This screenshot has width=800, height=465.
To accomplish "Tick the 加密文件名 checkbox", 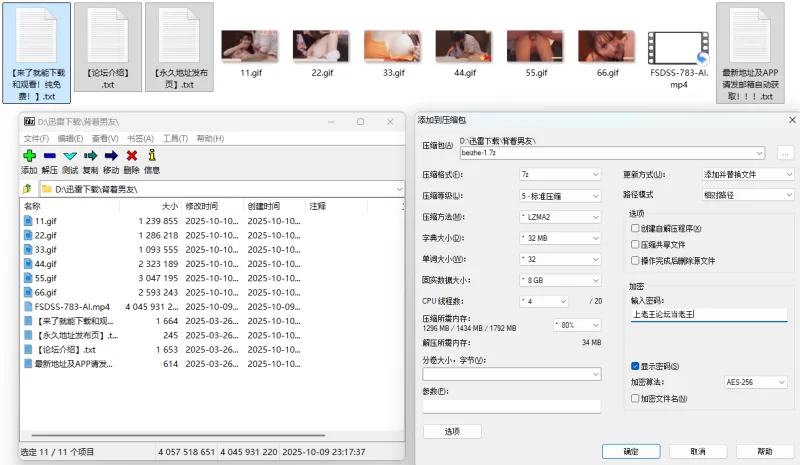I will pyautogui.click(x=635, y=398).
